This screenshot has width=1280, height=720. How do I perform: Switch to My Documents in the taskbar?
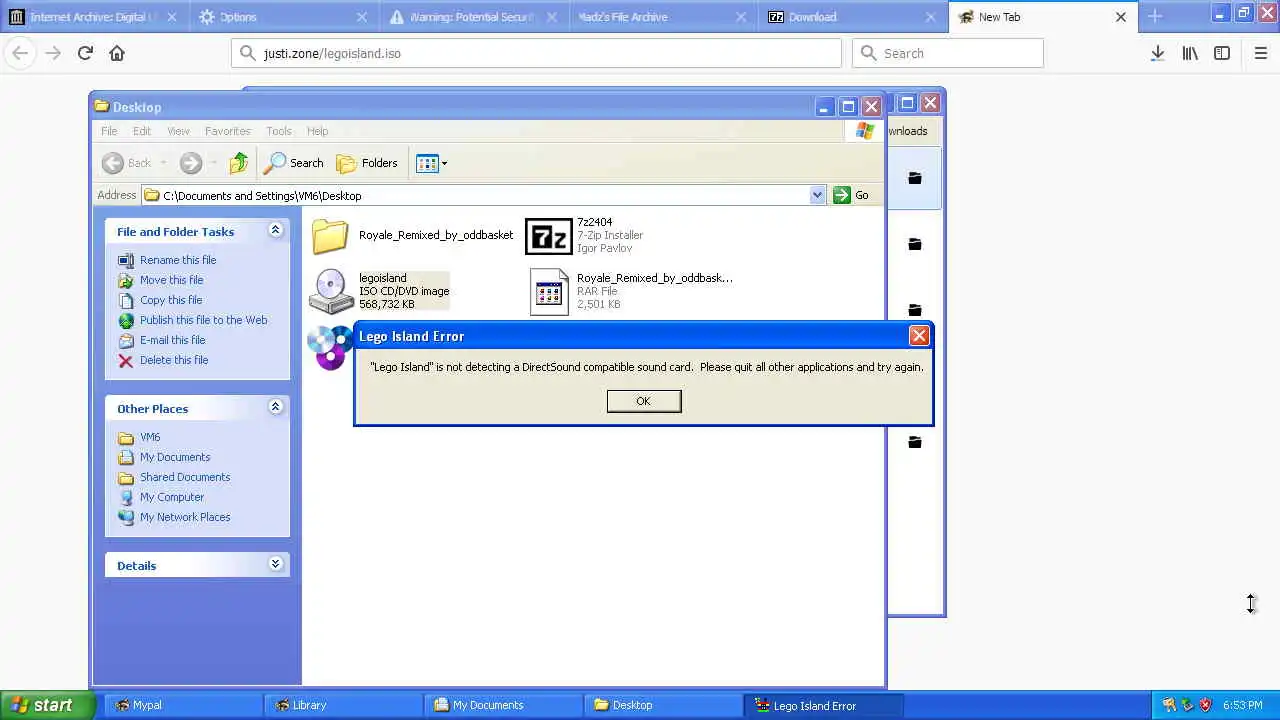(503, 705)
